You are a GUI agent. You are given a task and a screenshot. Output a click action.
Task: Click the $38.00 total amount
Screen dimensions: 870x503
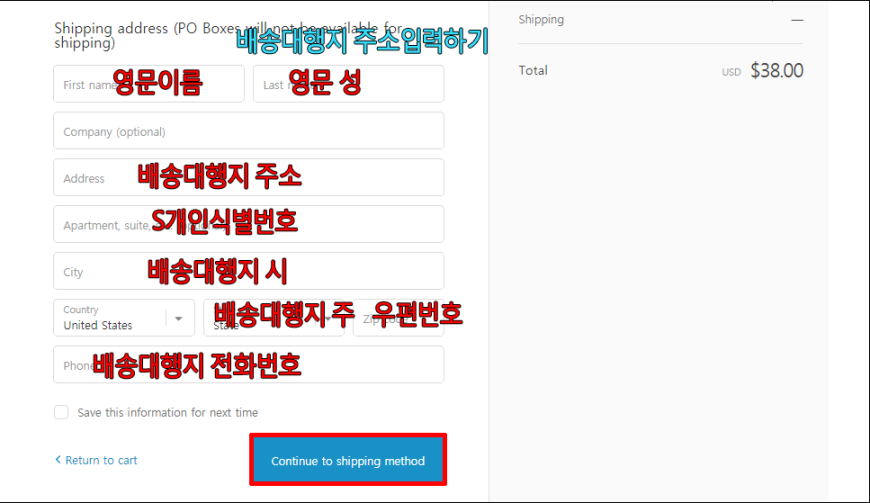[x=777, y=70]
